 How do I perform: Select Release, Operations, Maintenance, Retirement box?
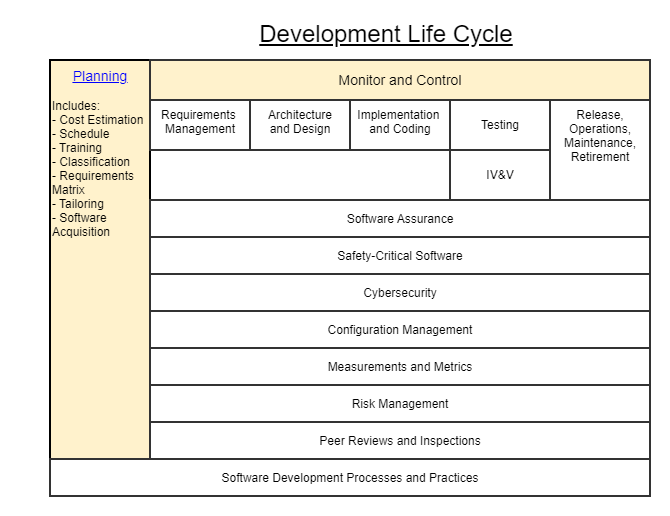pos(600,136)
